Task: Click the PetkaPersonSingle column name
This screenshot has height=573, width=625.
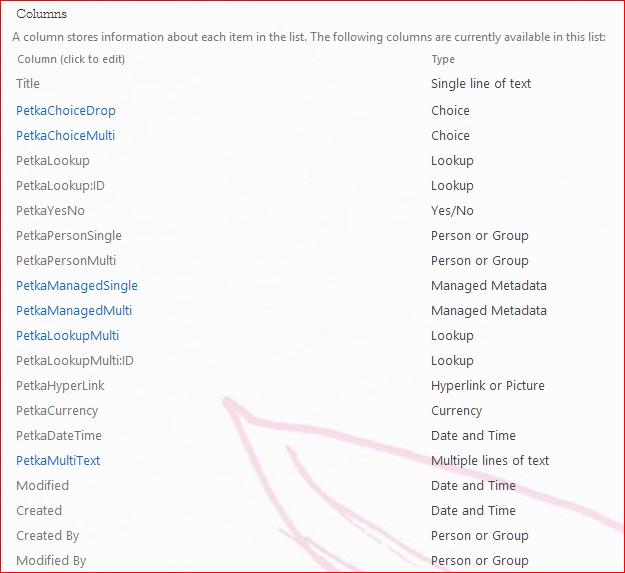Action: (x=69, y=236)
